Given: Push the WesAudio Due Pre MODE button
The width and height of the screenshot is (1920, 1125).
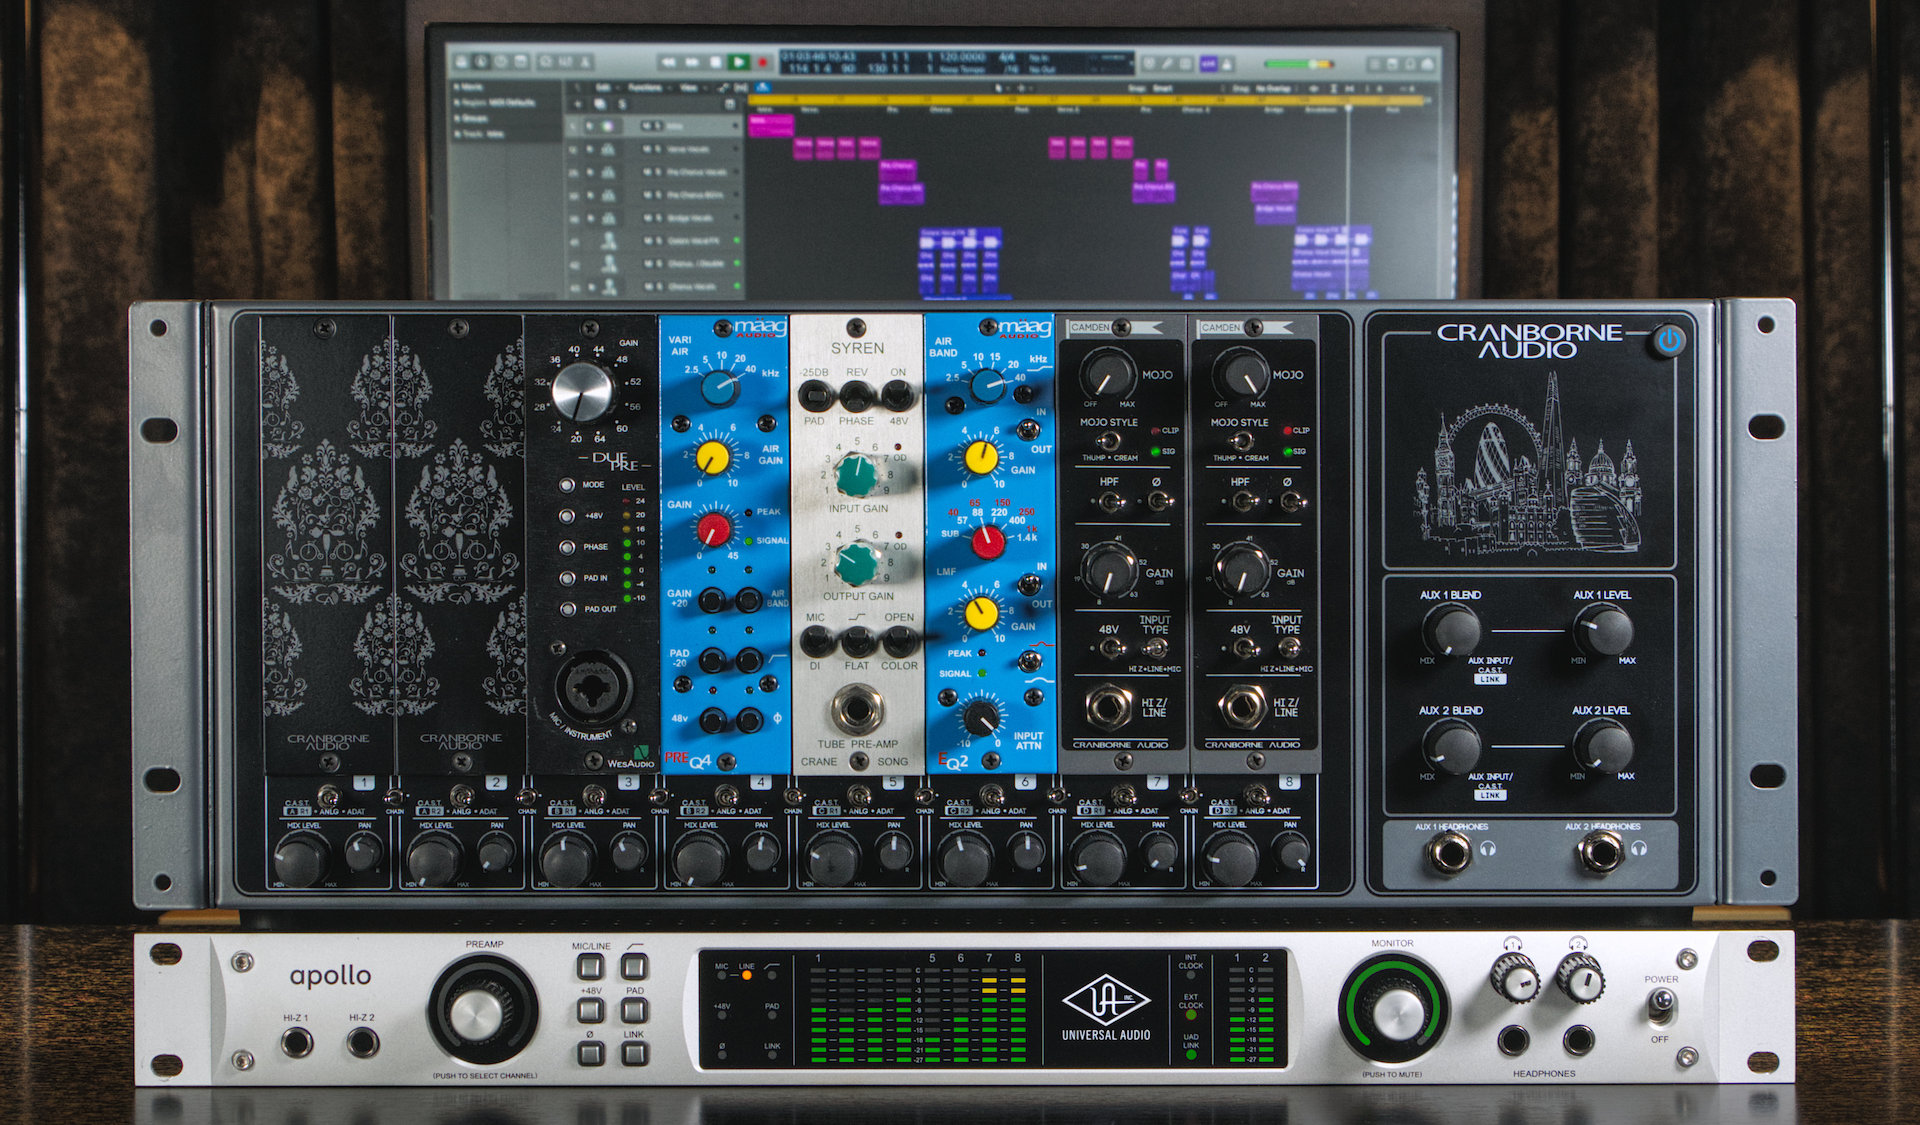Looking at the screenshot, I should (x=567, y=485).
